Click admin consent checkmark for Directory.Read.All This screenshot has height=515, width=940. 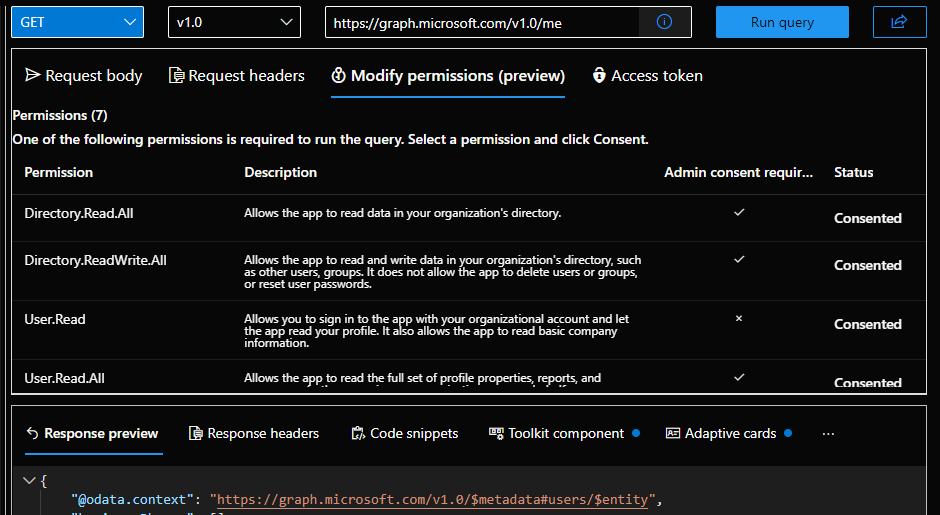739,212
